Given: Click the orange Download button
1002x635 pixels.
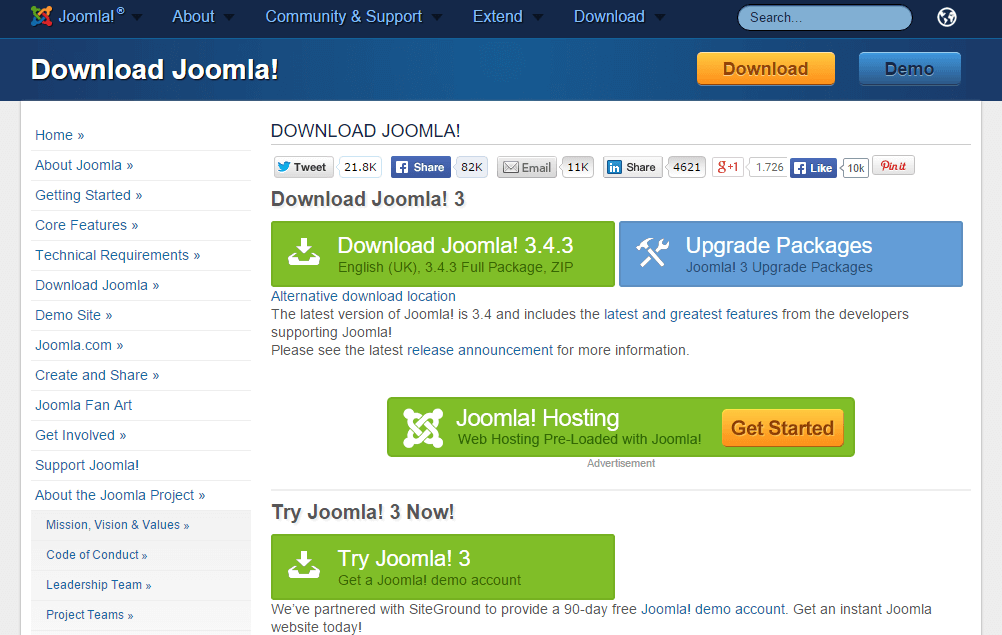Looking at the screenshot, I should tap(765, 68).
